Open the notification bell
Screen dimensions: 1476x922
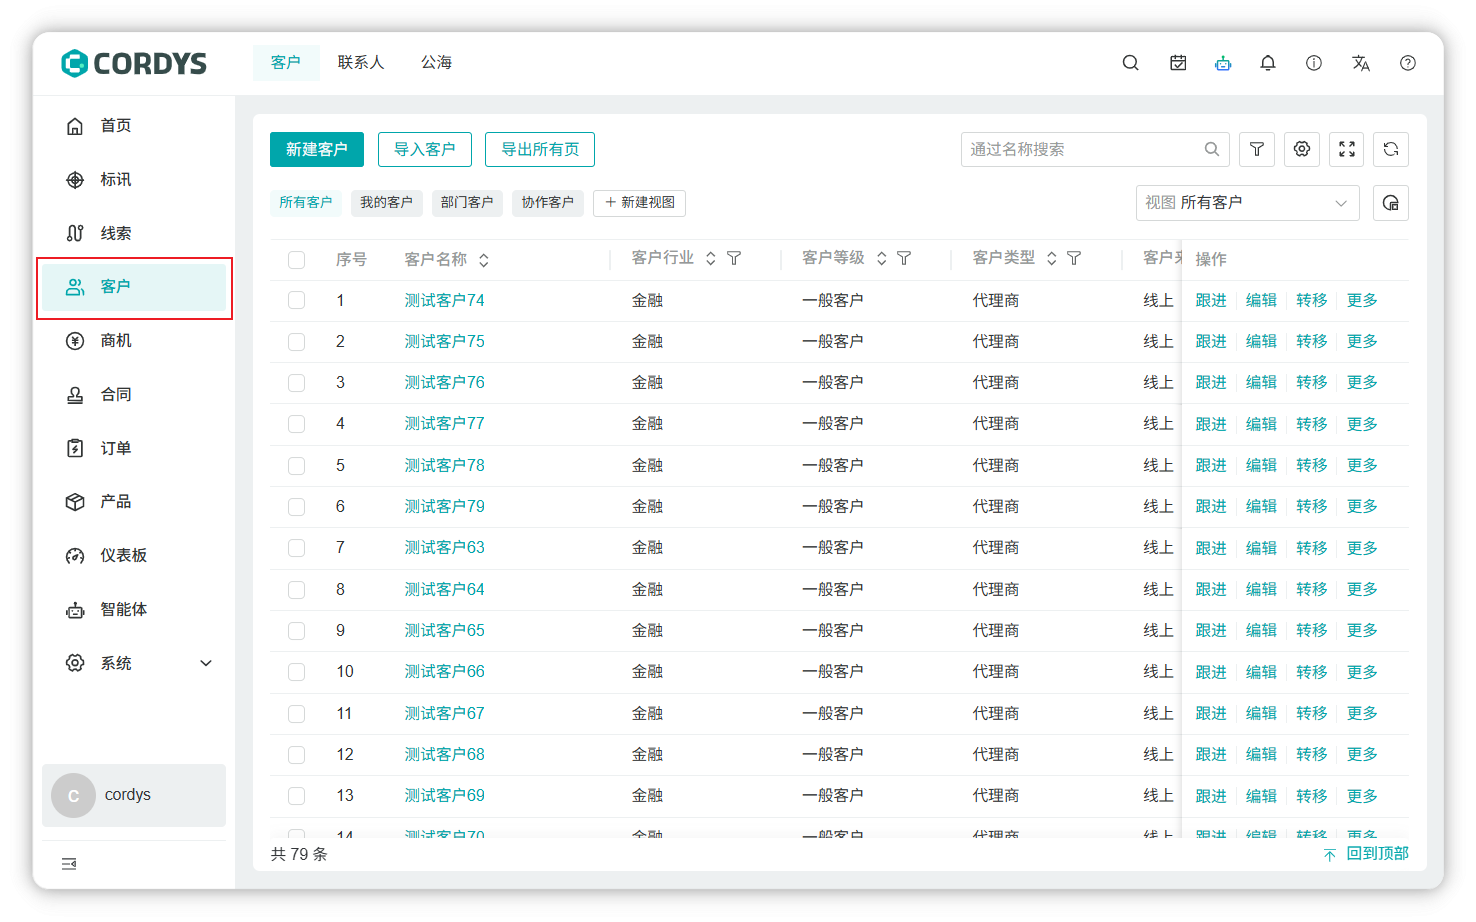pyautogui.click(x=1268, y=63)
